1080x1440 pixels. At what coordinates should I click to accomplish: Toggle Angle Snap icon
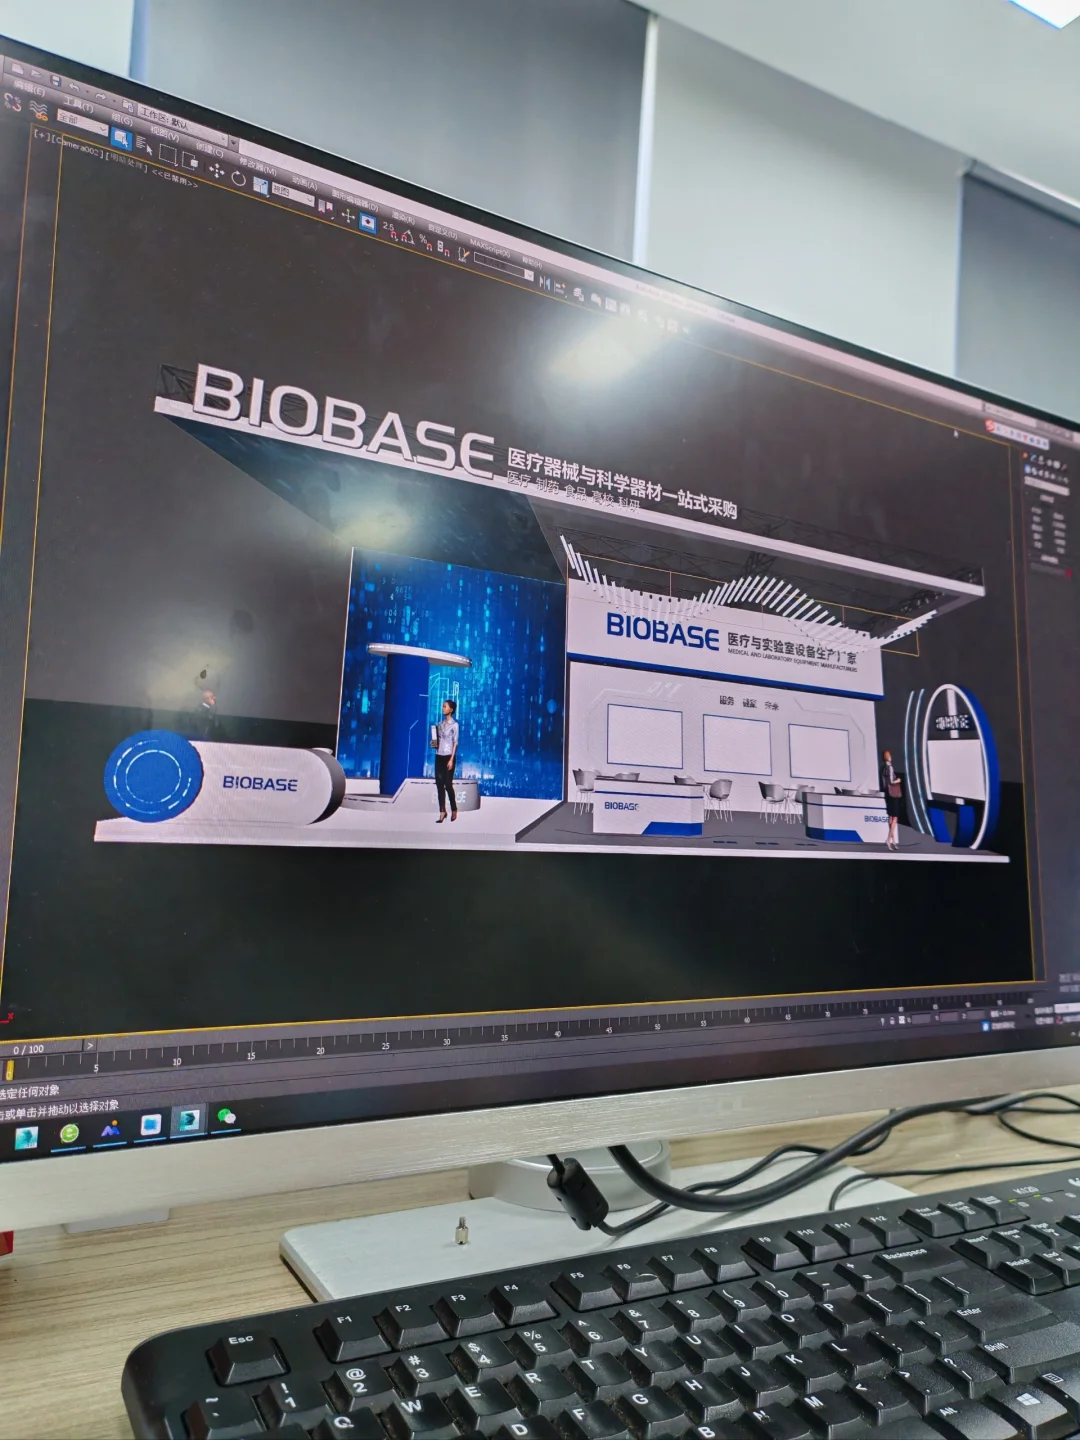pos(407,237)
